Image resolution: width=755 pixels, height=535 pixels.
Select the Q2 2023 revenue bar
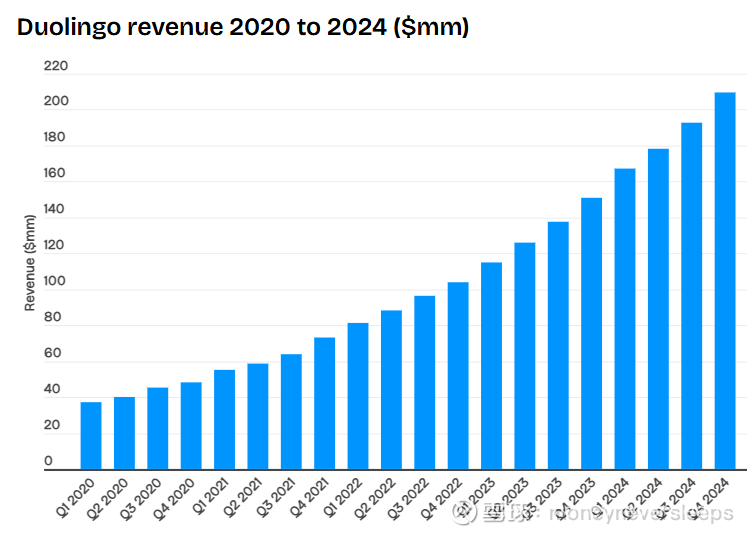(525, 356)
